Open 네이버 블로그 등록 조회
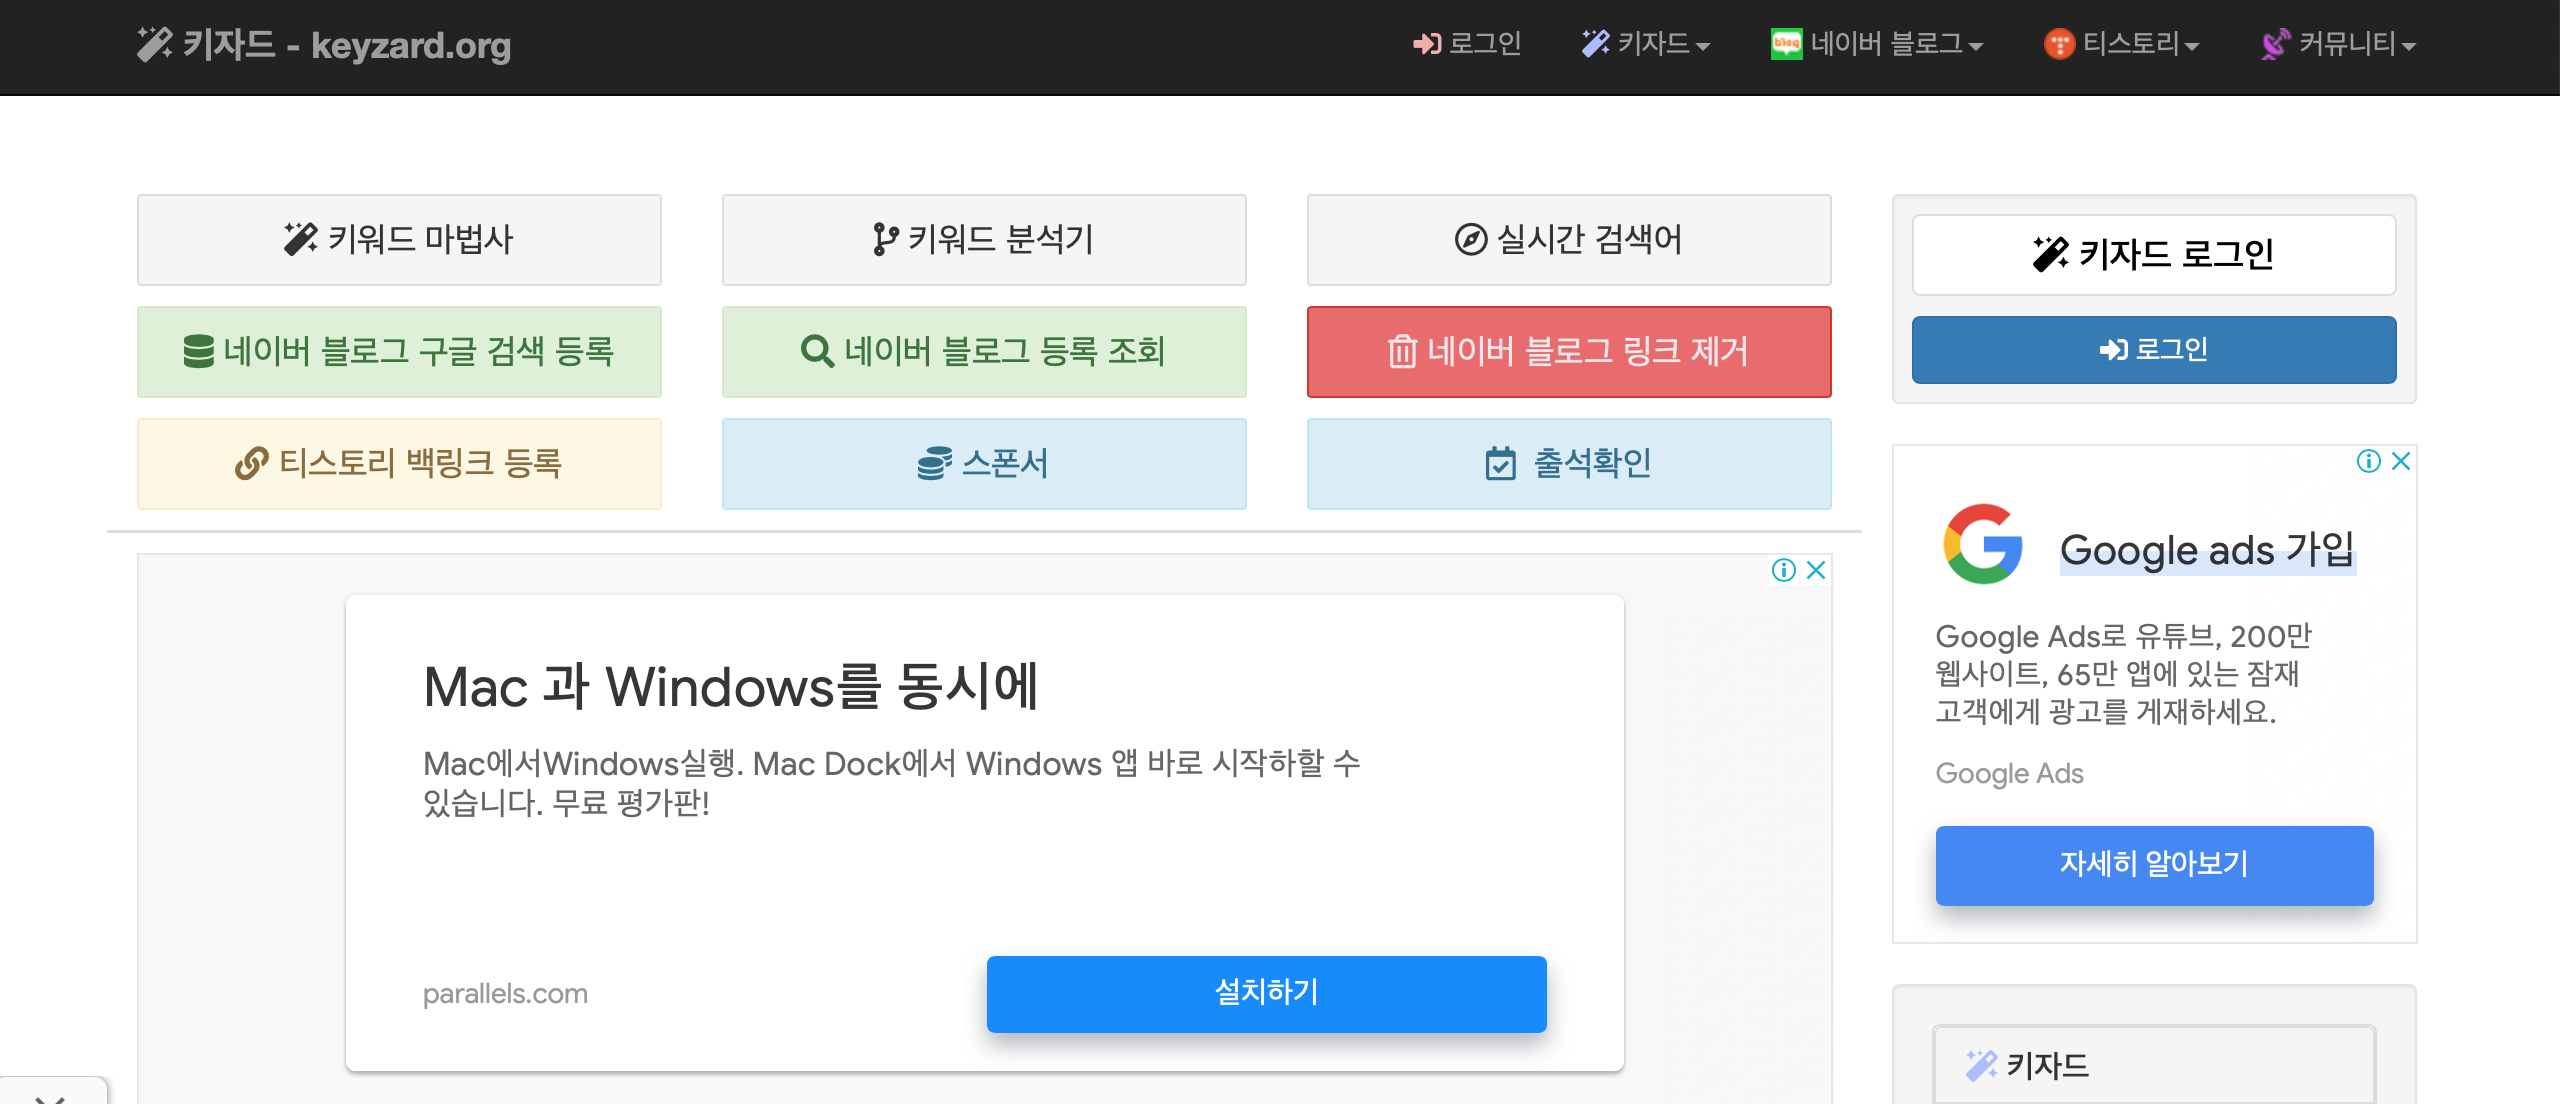Viewport: 2560px width, 1104px height. (984, 352)
